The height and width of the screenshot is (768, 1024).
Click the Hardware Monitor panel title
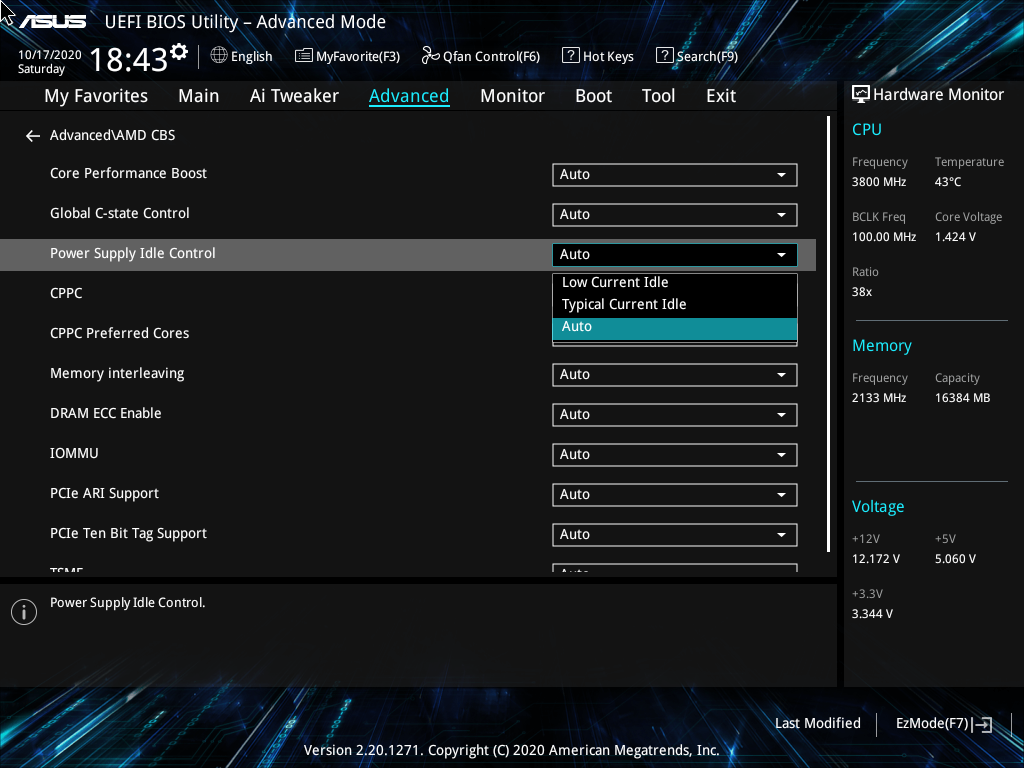click(938, 95)
